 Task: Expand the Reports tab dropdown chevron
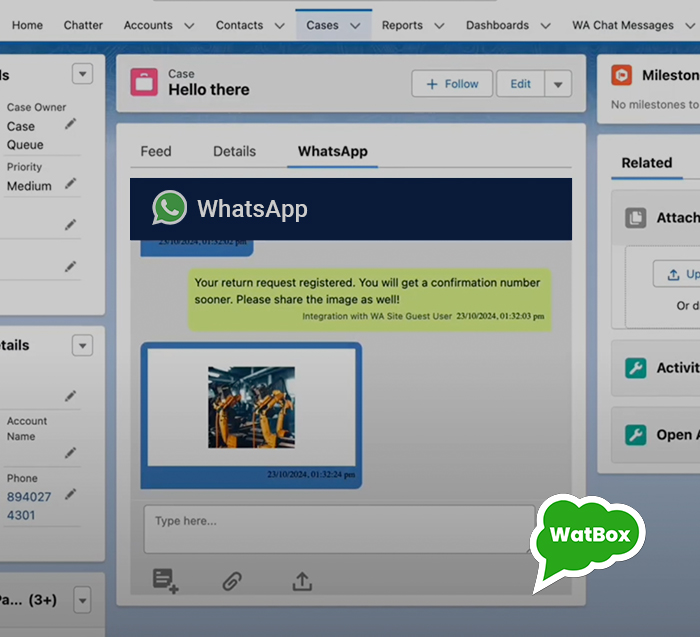click(439, 26)
